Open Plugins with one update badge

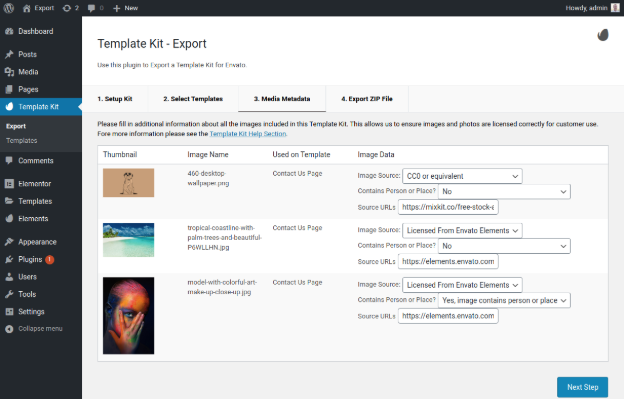pyautogui.click(x=30, y=259)
